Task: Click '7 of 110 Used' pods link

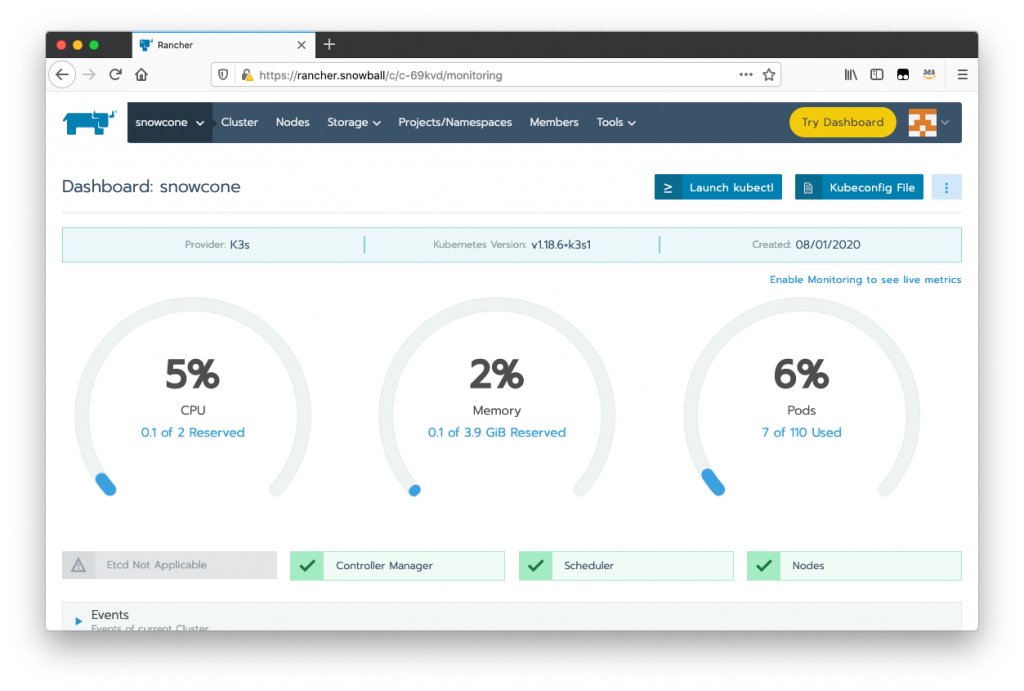Action: coord(801,432)
